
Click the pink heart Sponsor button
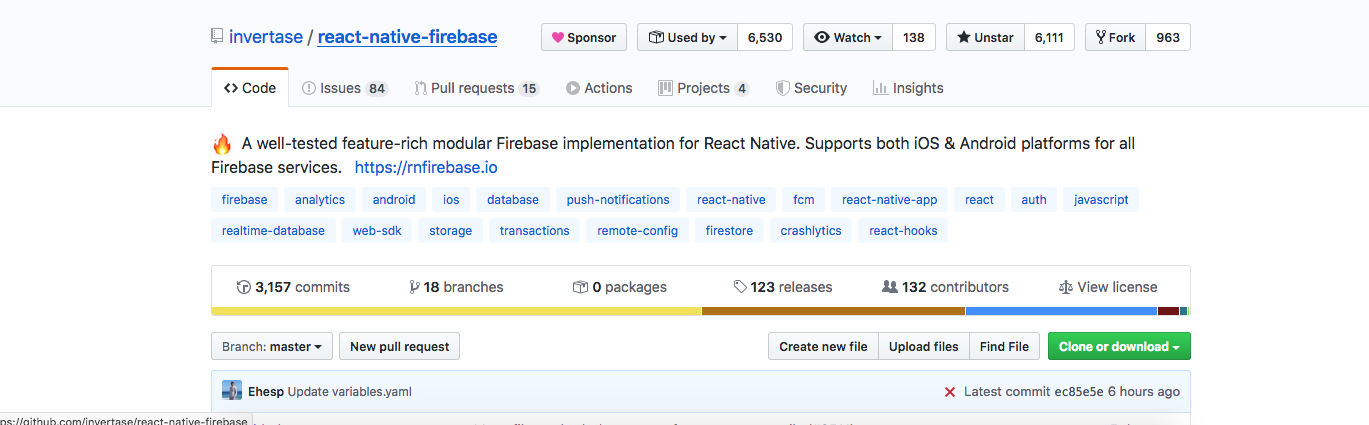(x=584, y=37)
